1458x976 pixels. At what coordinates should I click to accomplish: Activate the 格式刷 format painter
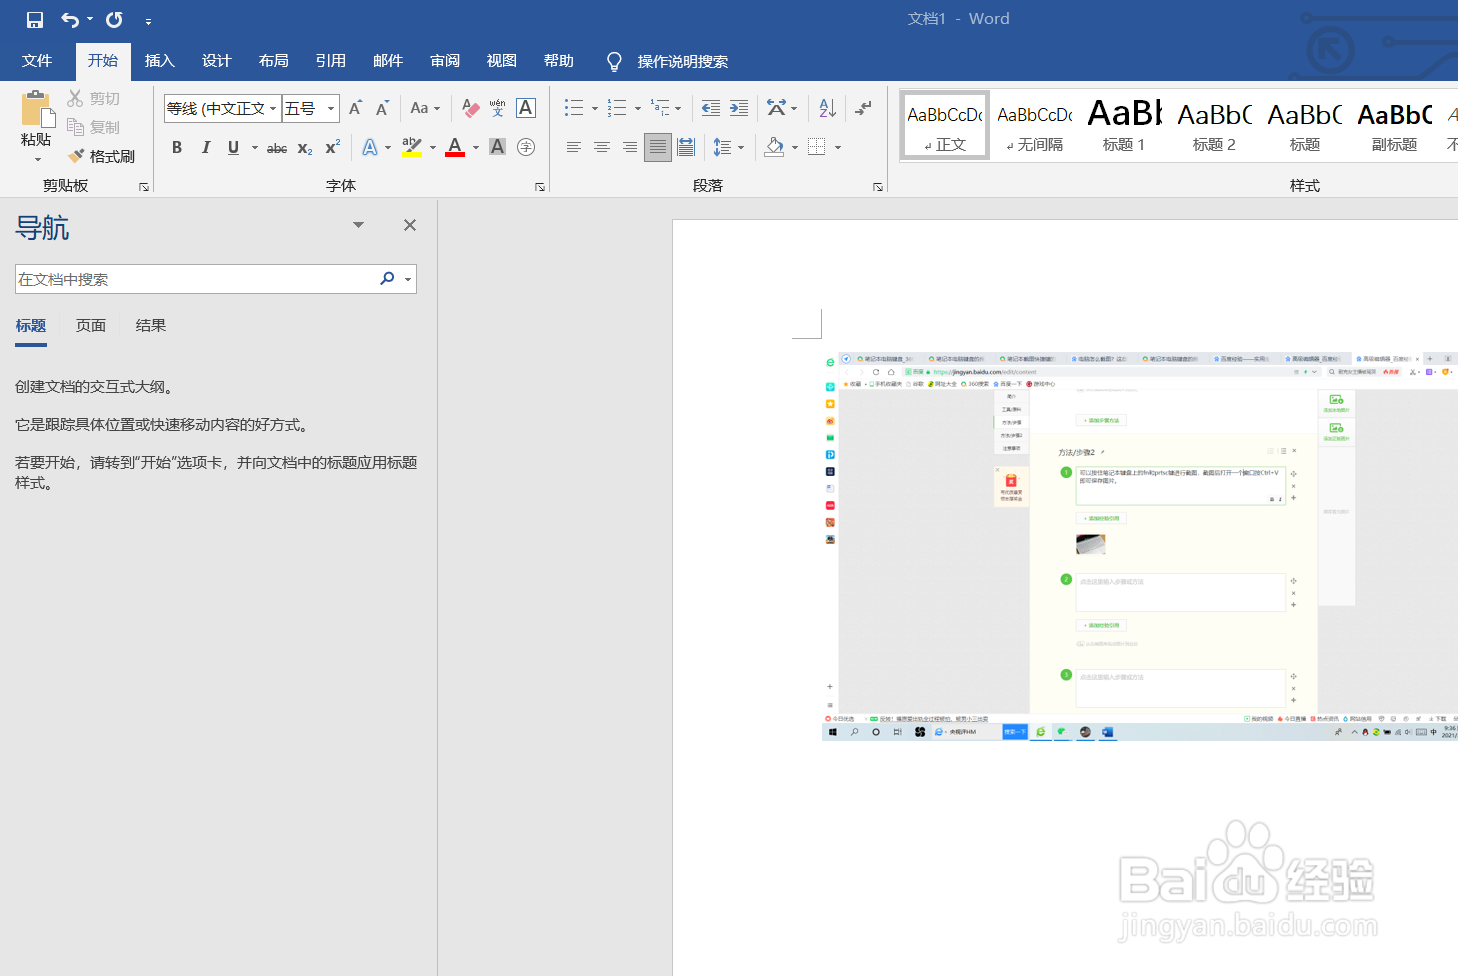(x=101, y=156)
